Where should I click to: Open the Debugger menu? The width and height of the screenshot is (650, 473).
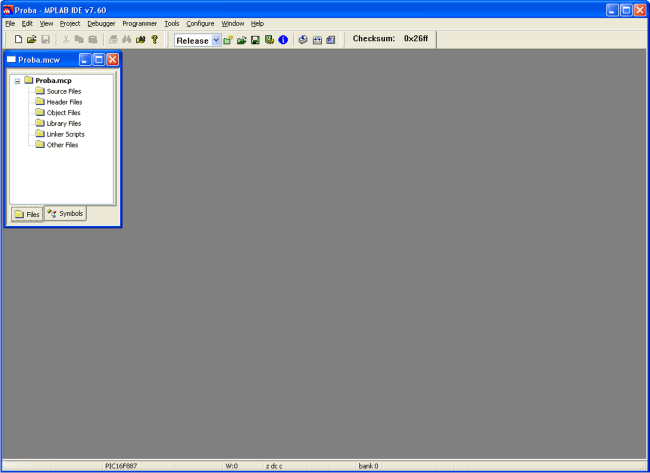coord(101,24)
